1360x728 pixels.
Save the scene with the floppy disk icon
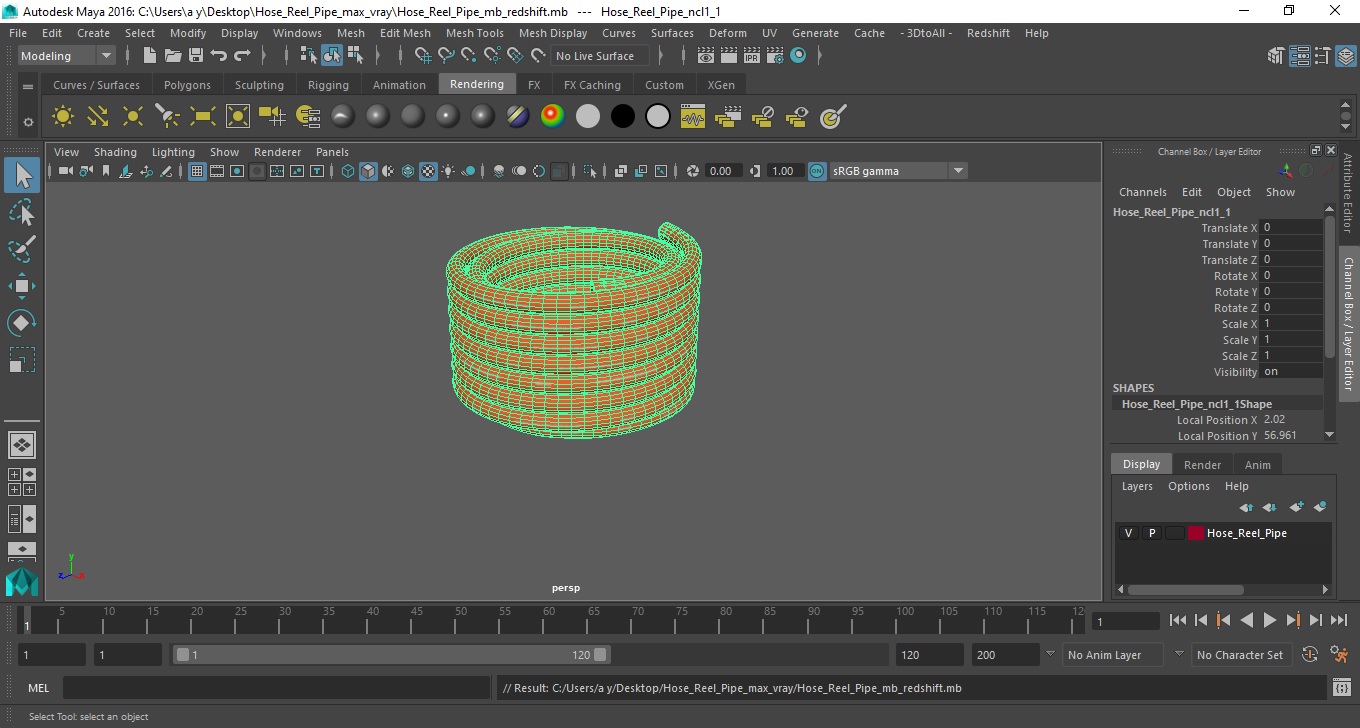(196, 56)
